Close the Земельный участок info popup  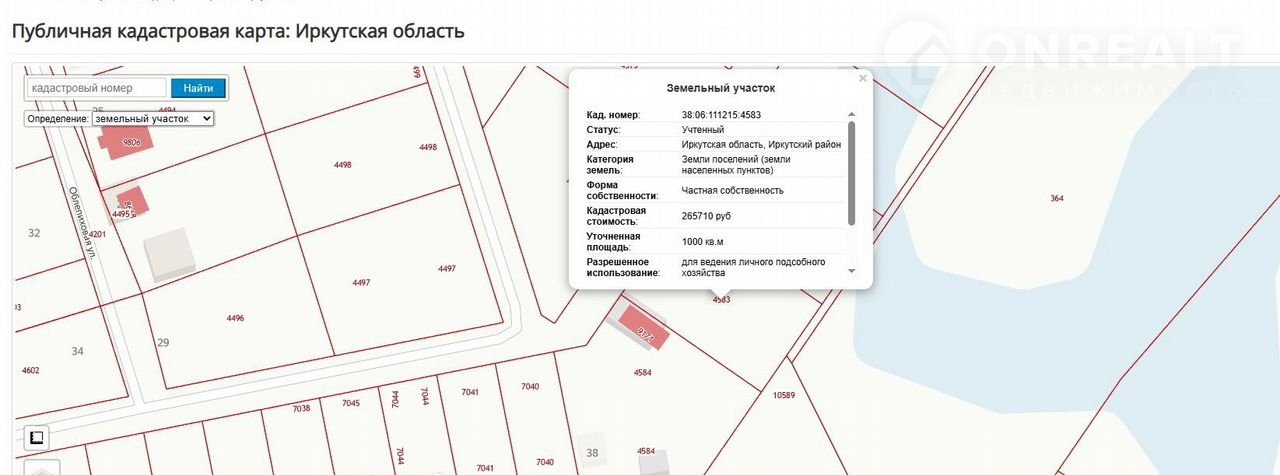(x=862, y=78)
